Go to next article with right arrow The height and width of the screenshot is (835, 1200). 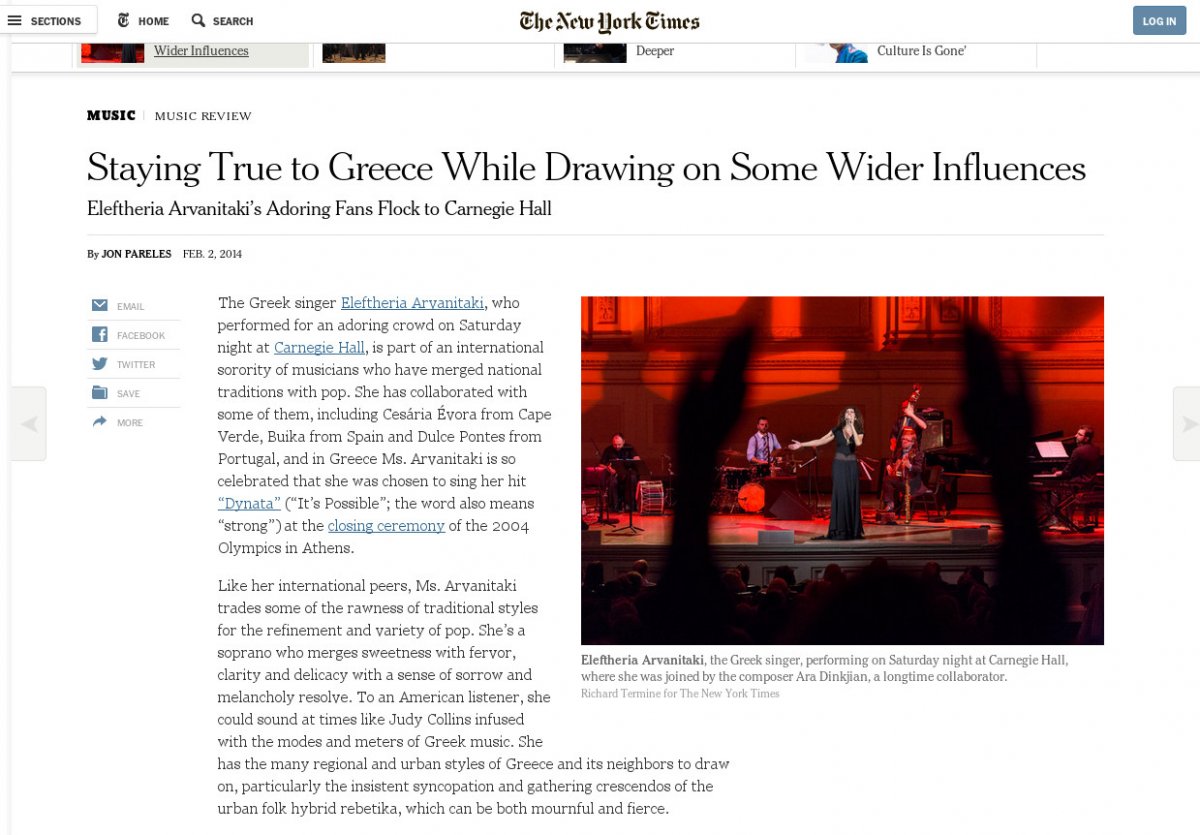tap(1187, 424)
